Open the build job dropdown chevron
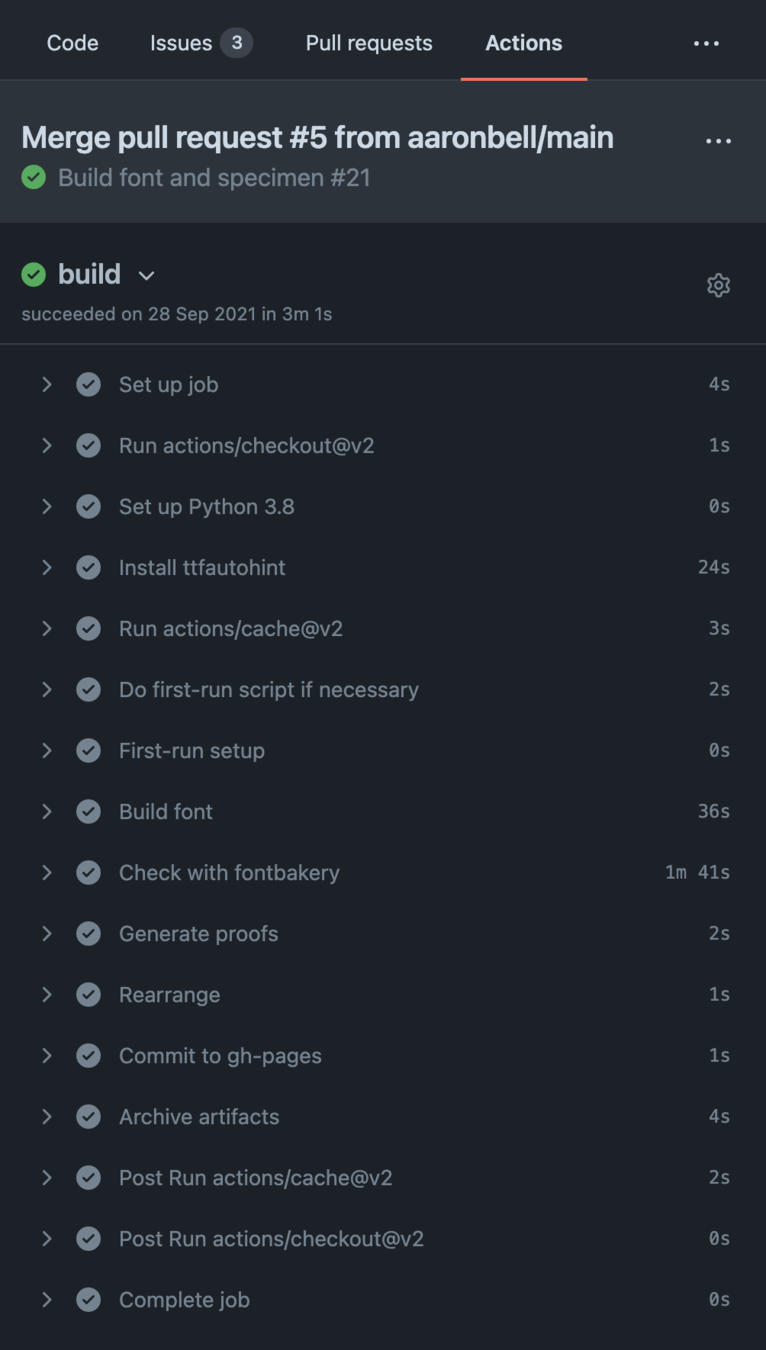Viewport: 766px width, 1350px height. pyautogui.click(x=146, y=275)
